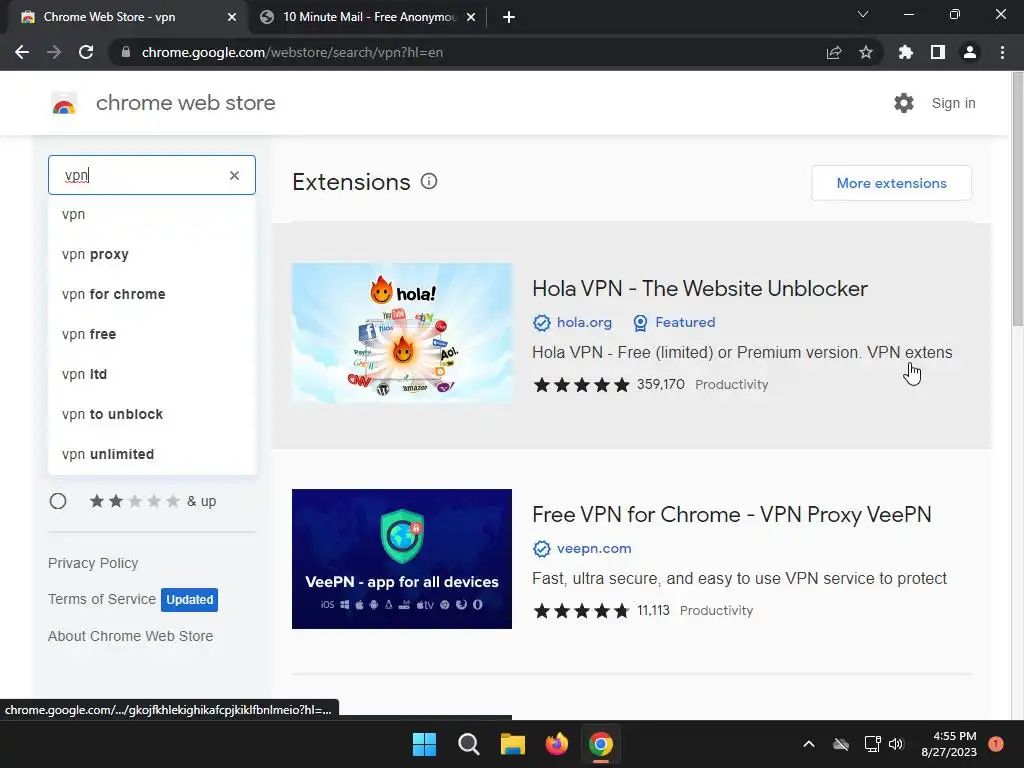Viewport: 1024px width, 768px height.
Task: Click the VeePN 11,113 ratings stars
Action: click(x=581, y=611)
